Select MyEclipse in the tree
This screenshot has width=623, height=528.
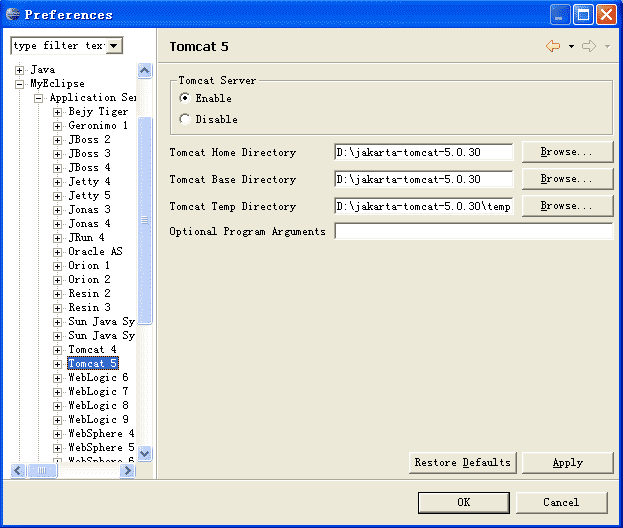(x=58, y=83)
